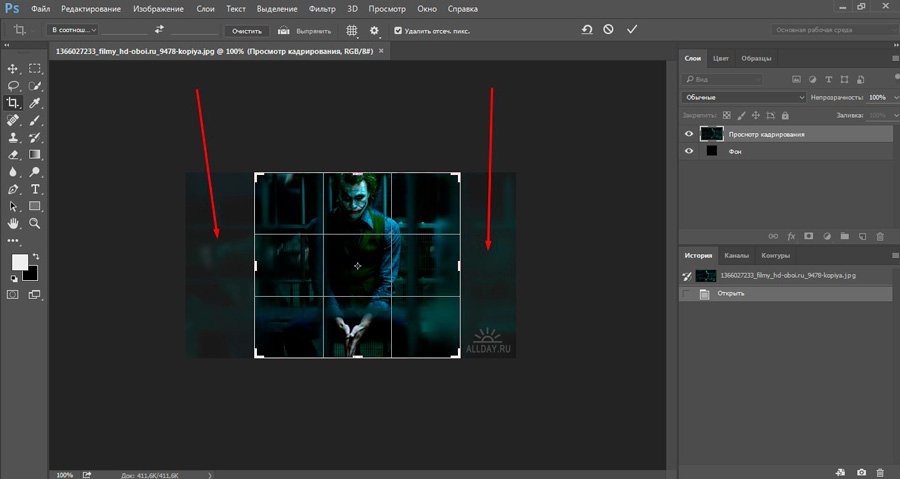900x479 pixels.
Task: Select the Path Selection tool
Action: click(x=12, y=207)
